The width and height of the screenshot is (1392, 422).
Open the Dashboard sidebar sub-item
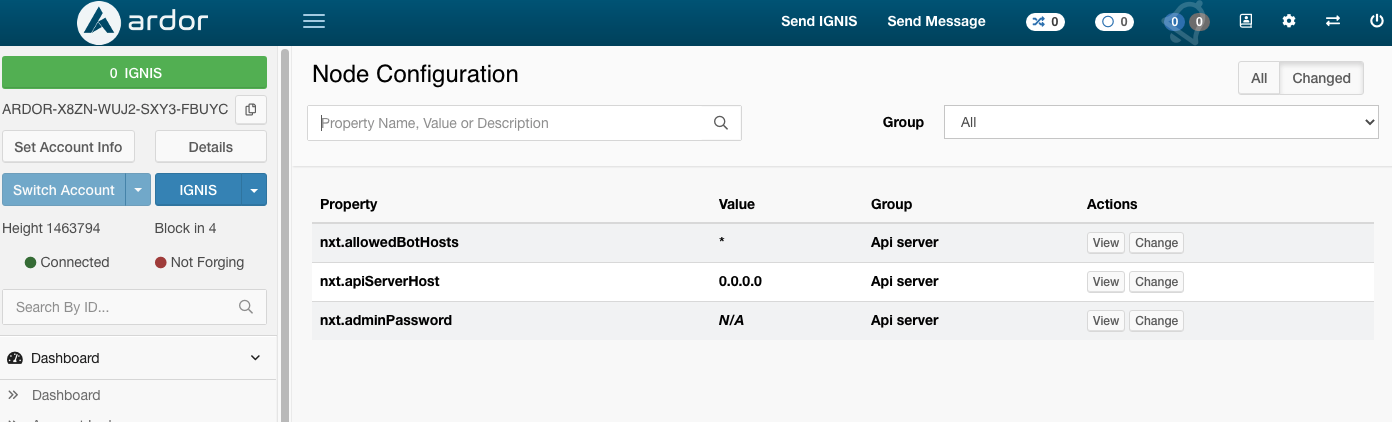click(x=66, y=395)
